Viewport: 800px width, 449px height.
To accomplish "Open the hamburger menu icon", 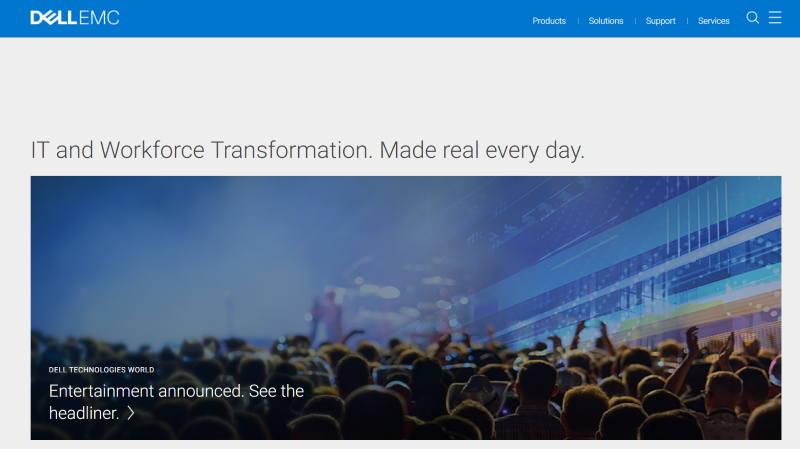I will click(775, 18).
